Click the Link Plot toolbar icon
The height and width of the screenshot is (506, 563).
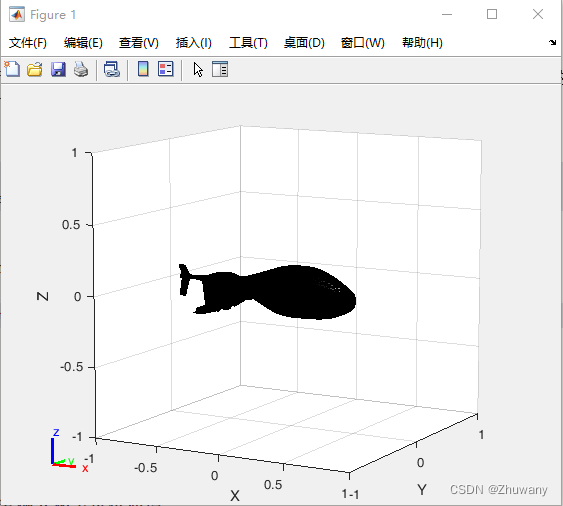pyautogui.click(x=112, y=69)
